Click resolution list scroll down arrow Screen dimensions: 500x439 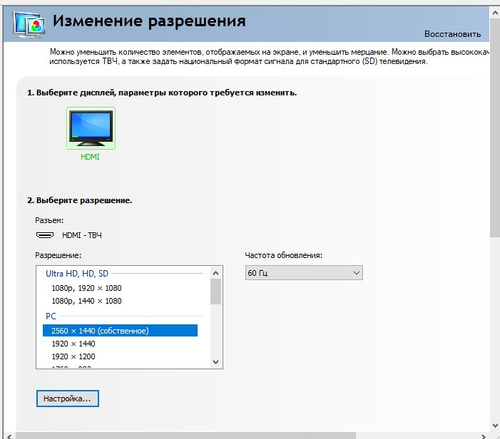[x=216, y=362]
